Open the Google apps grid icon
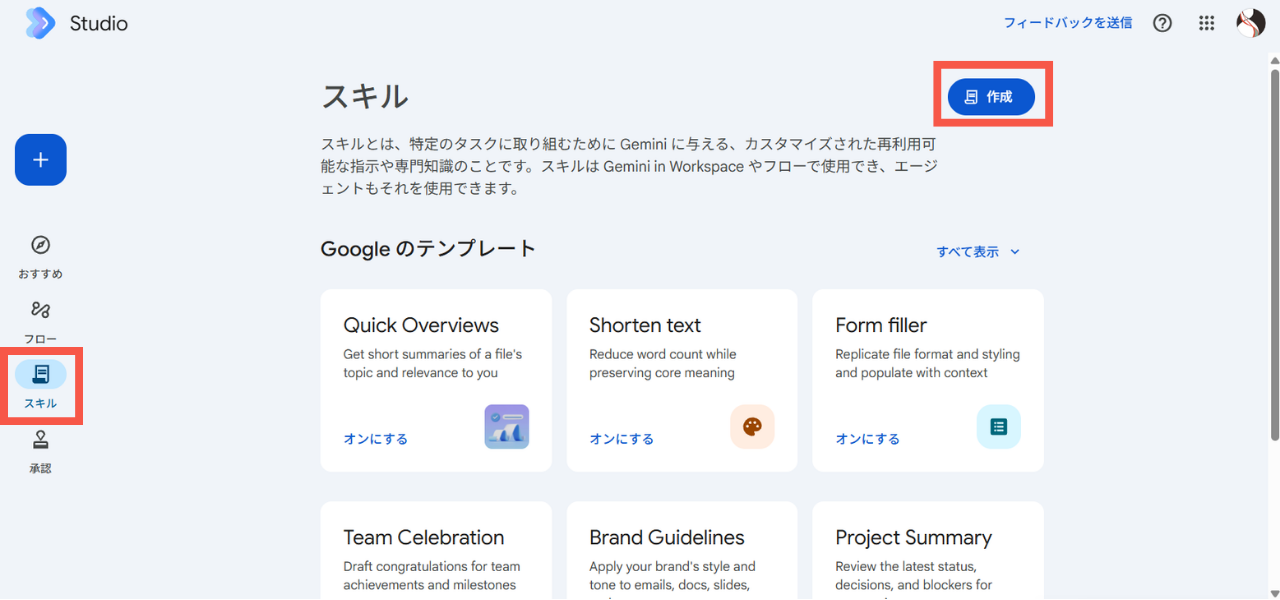The image size is (1280, 600). (1207, 23)
